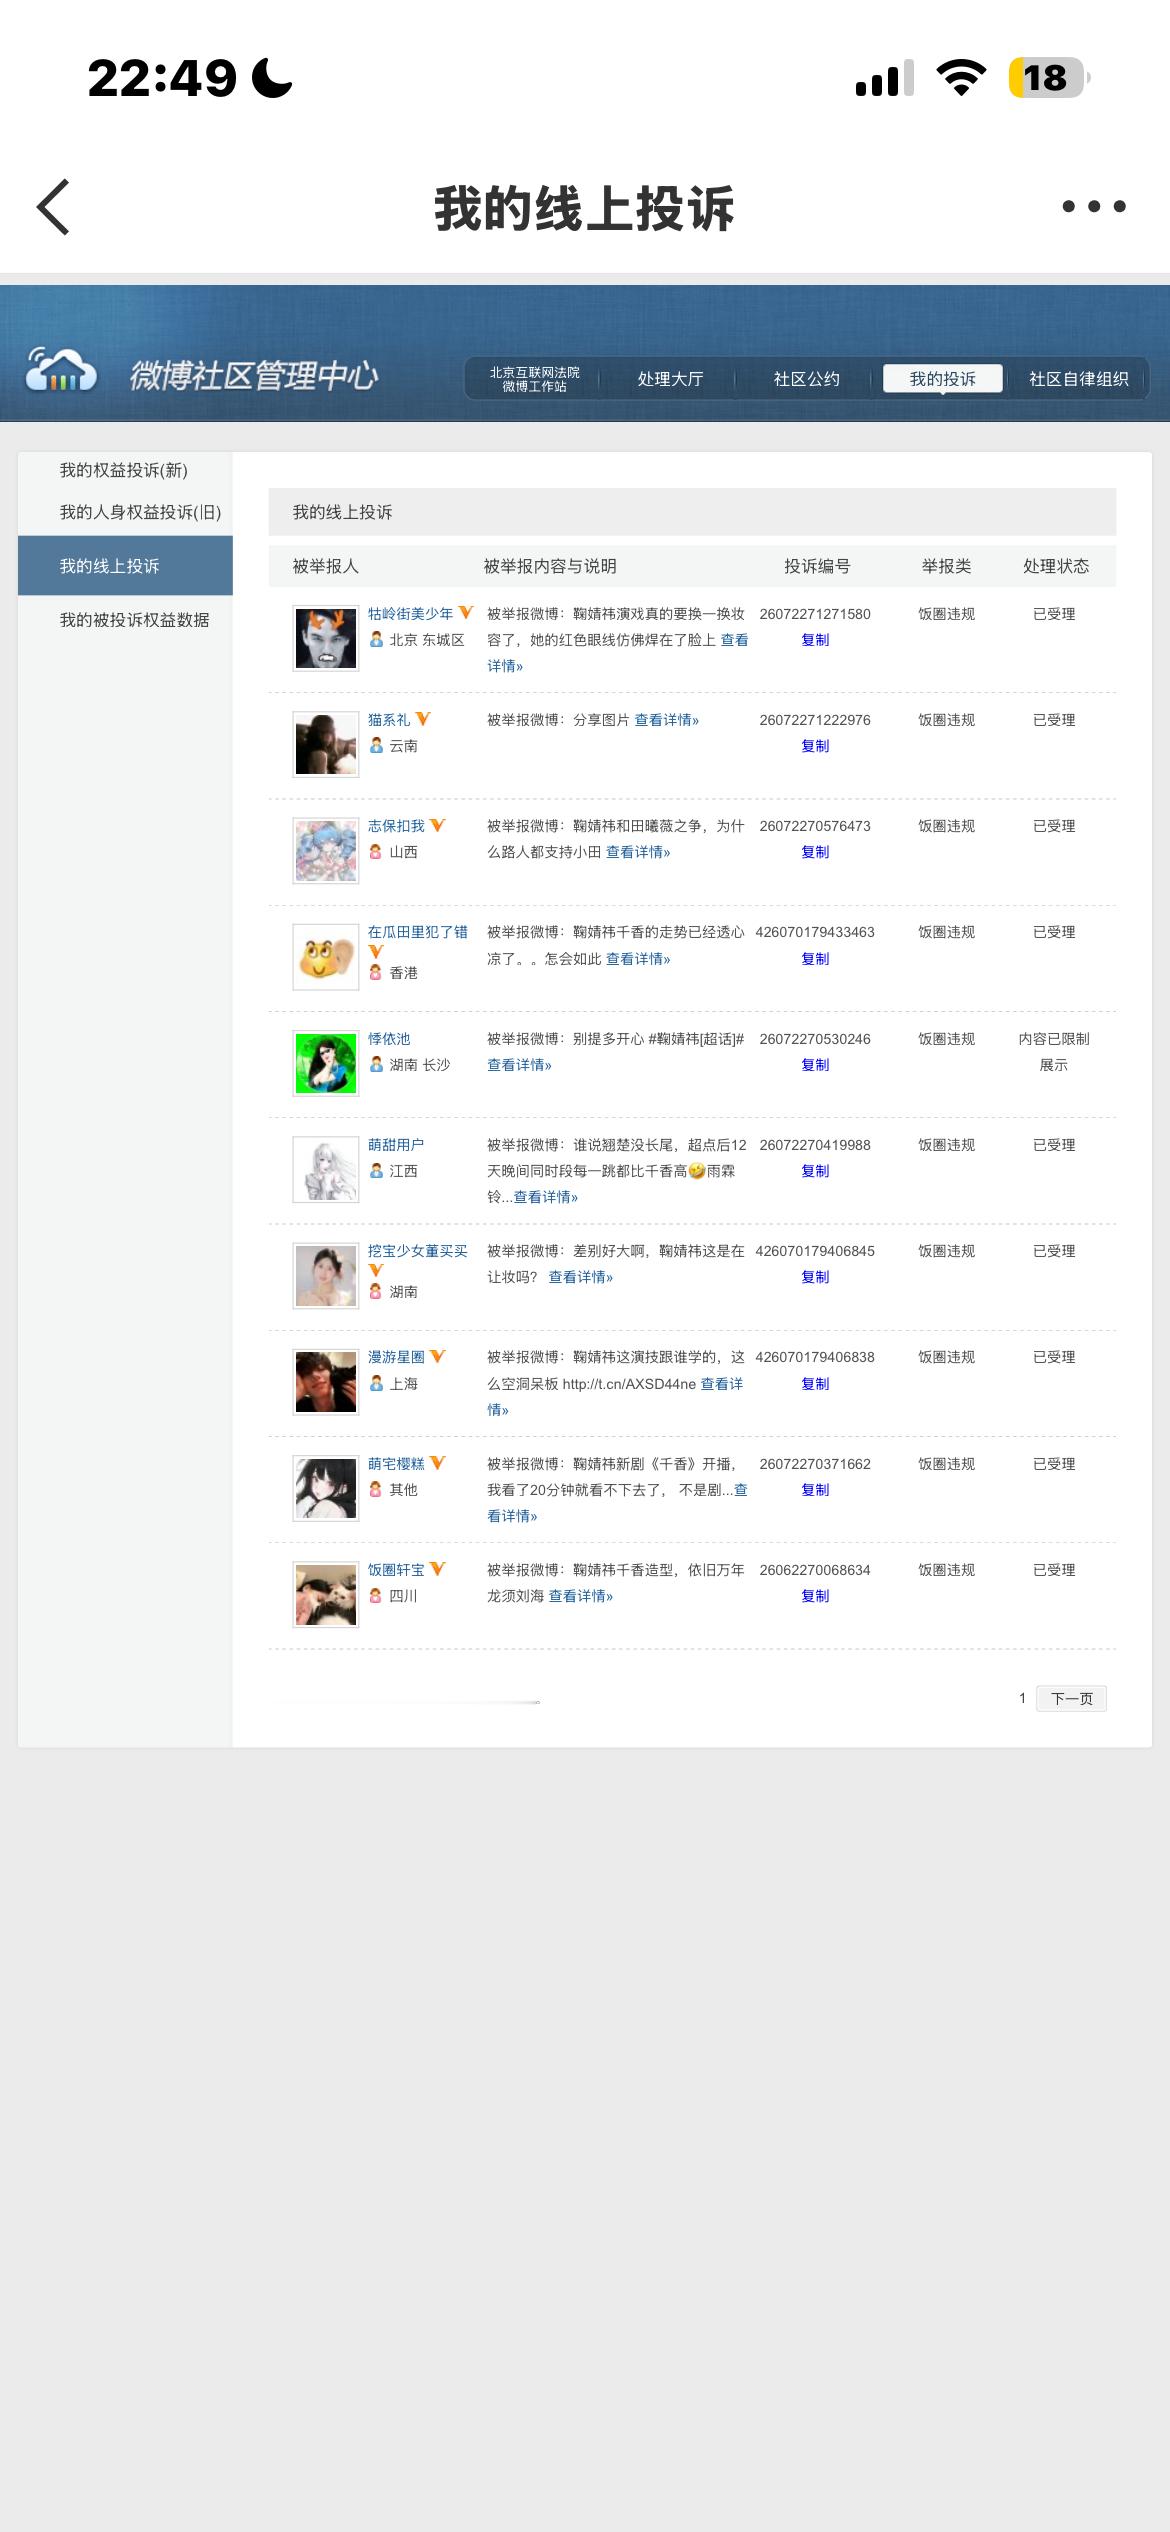
Task: View details of 依旧万年龙须刘海 complaint
Action: click(x=581, y=1596)
